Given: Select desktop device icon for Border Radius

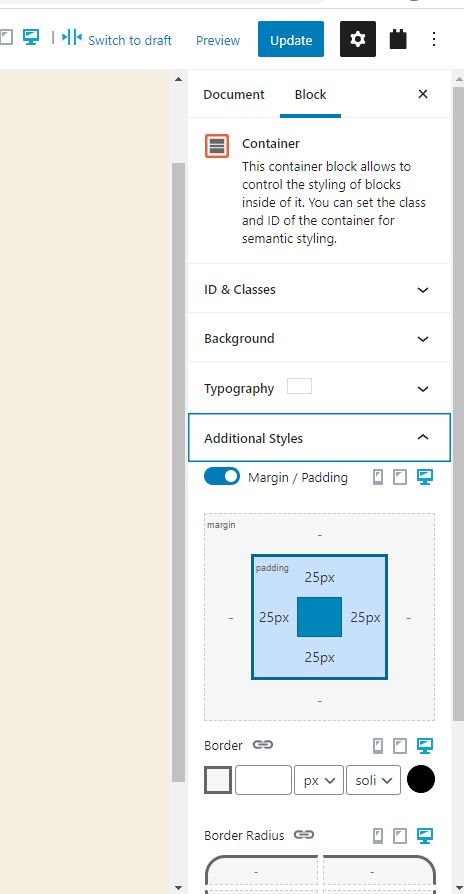Looking at the screenshot, I should coord(425,836).
